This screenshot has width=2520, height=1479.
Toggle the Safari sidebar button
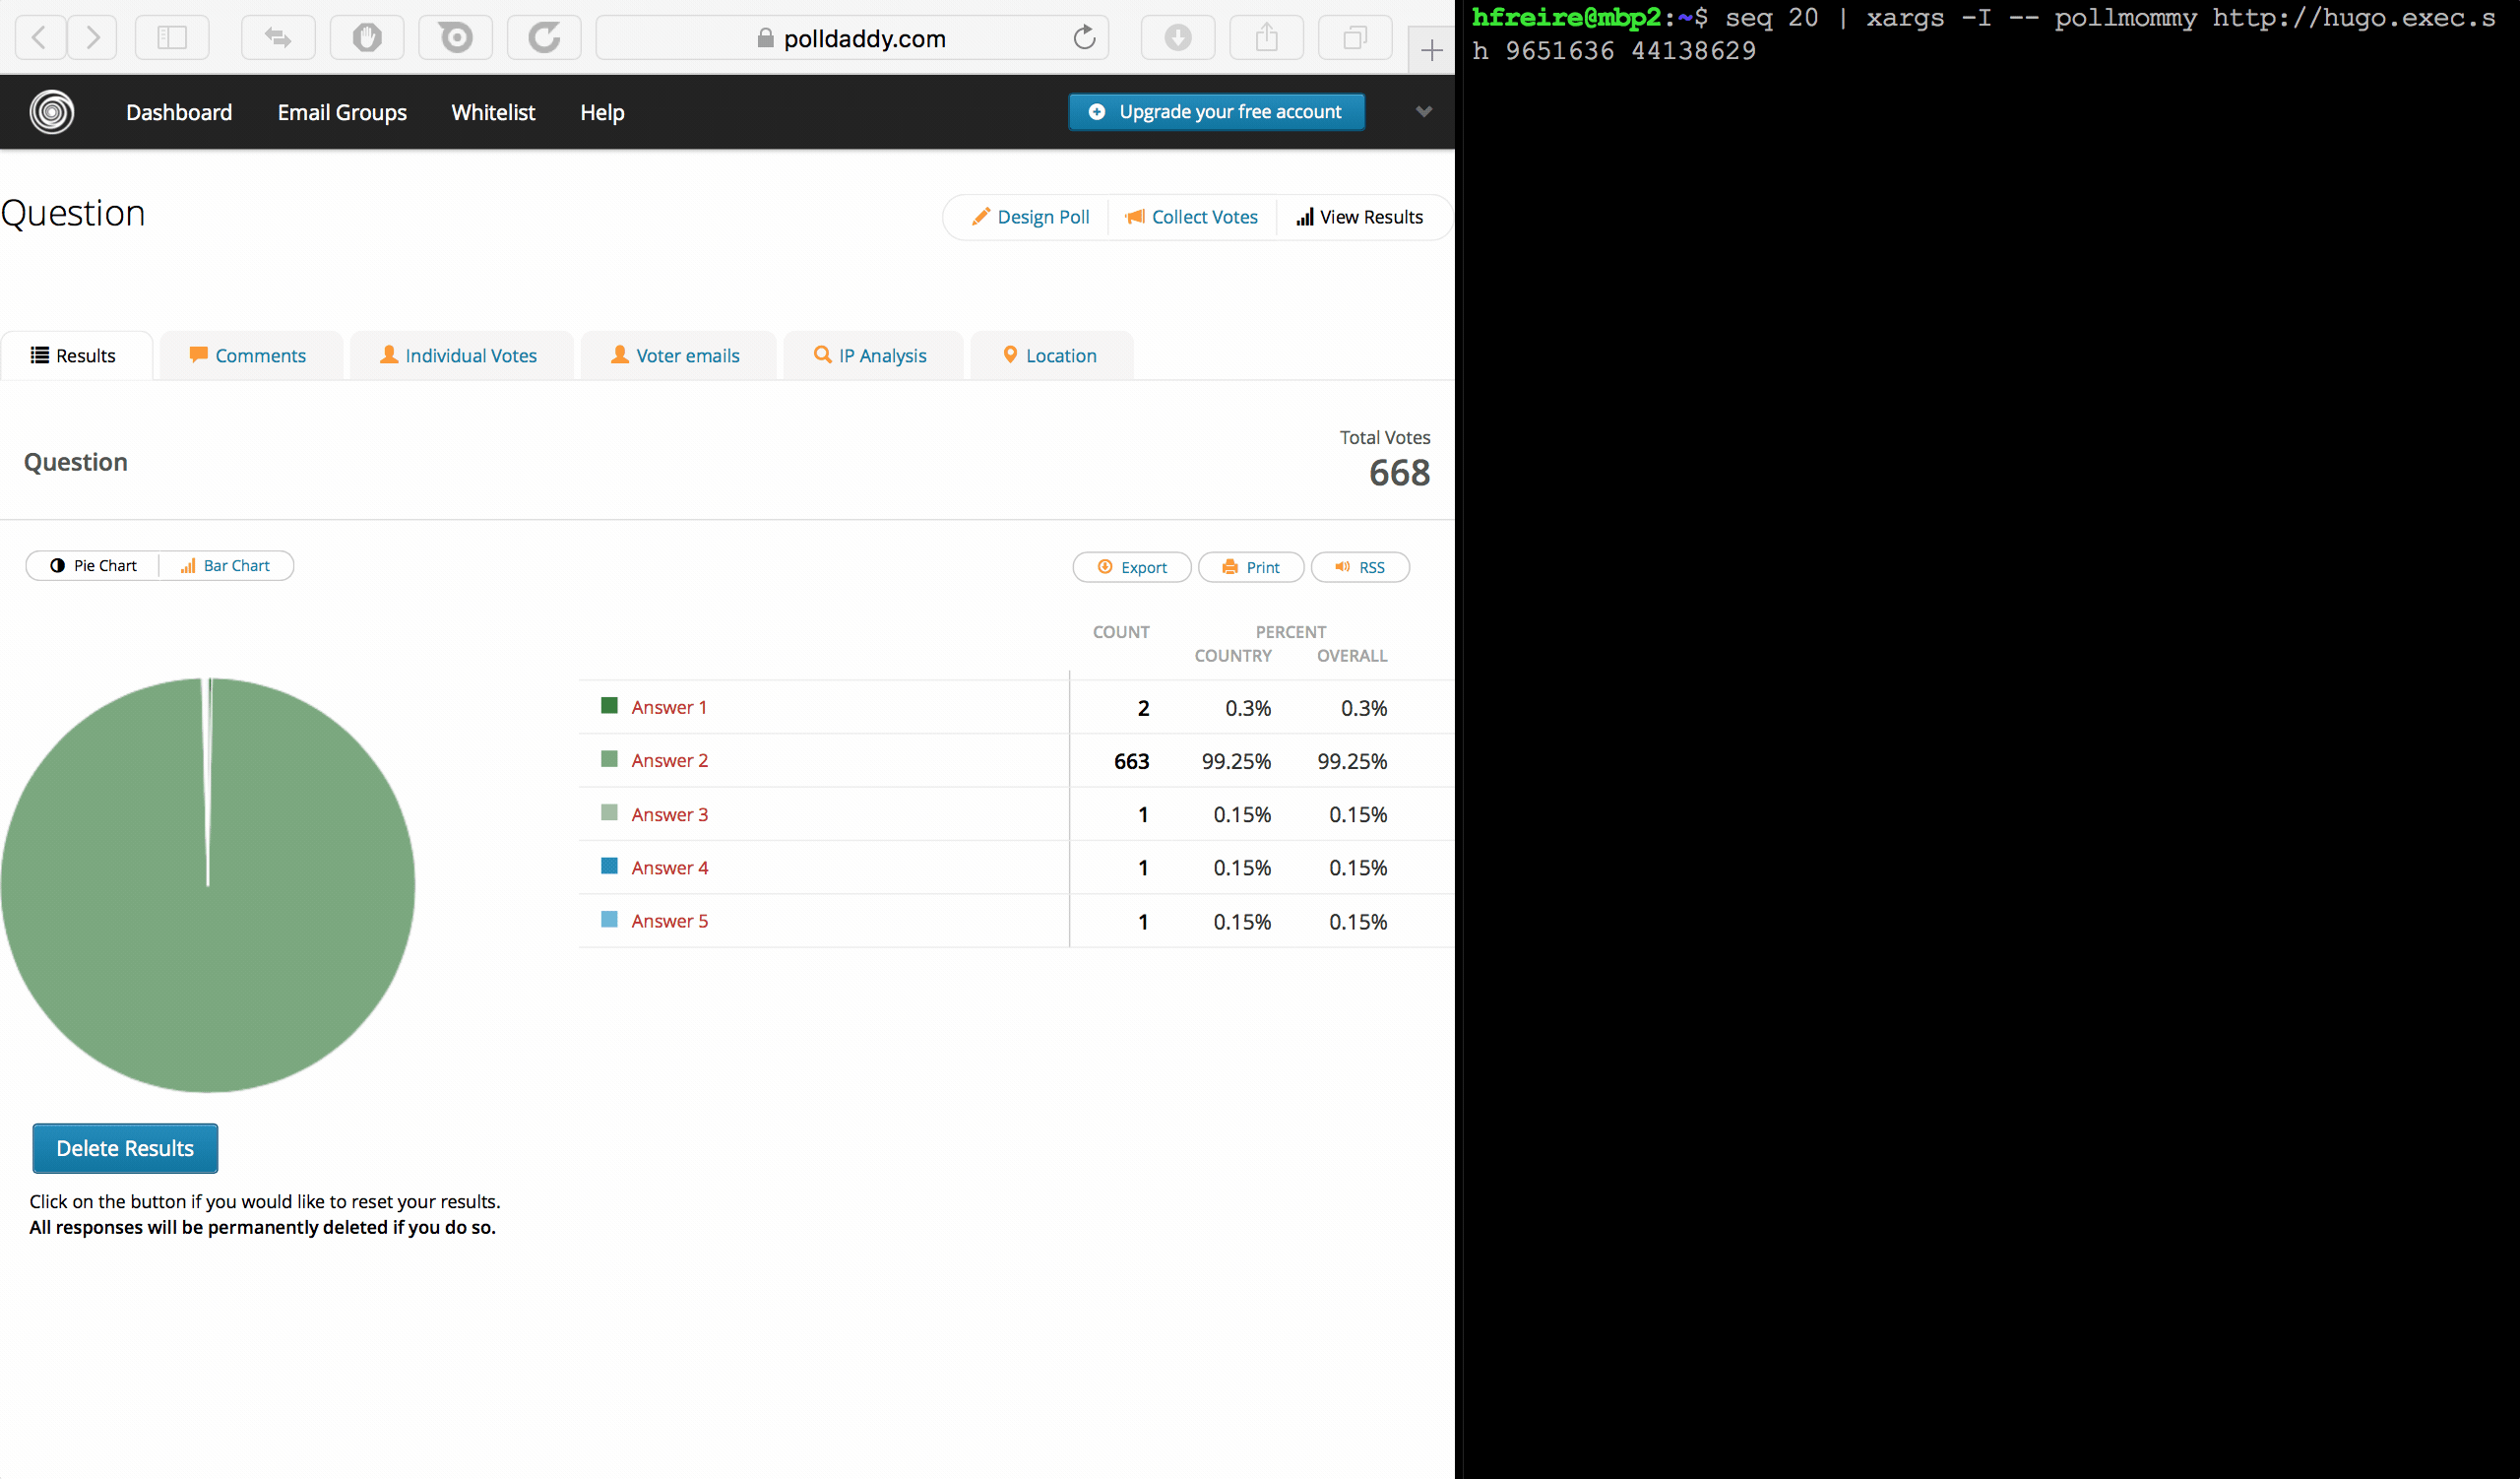(172, 38)
